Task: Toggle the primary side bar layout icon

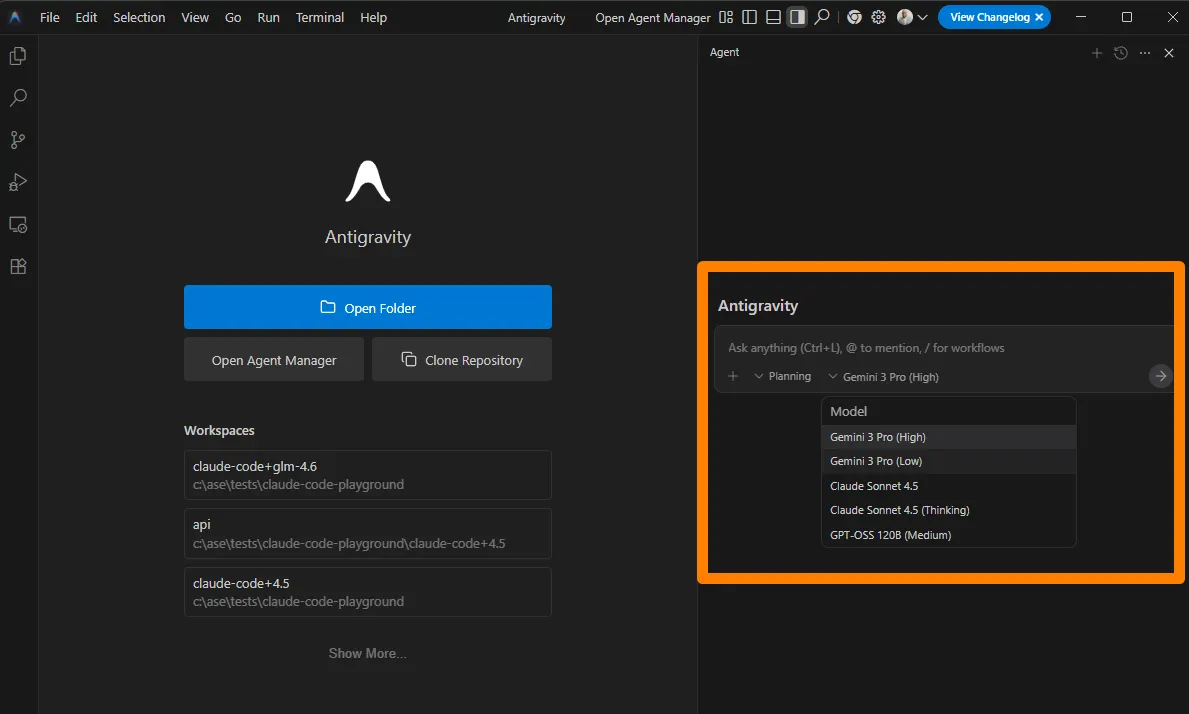Action: [x=749, y=17]
